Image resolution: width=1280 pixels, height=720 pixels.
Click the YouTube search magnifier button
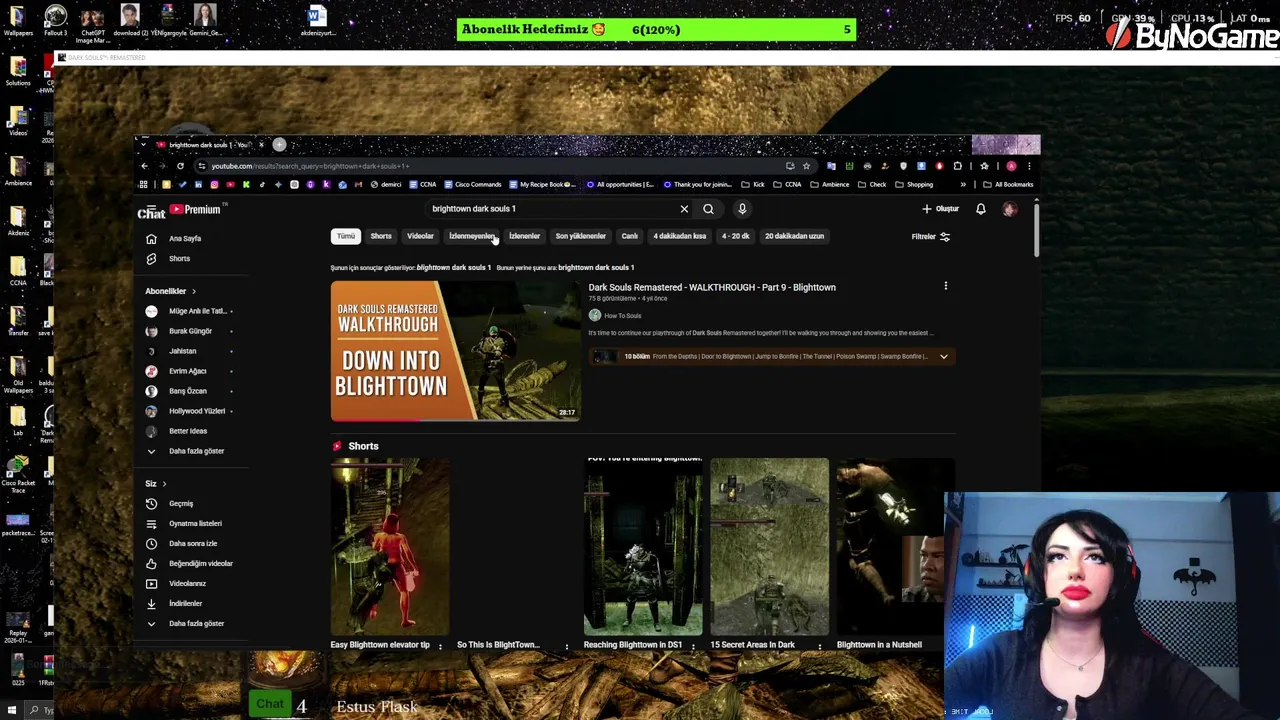point(708,209)
